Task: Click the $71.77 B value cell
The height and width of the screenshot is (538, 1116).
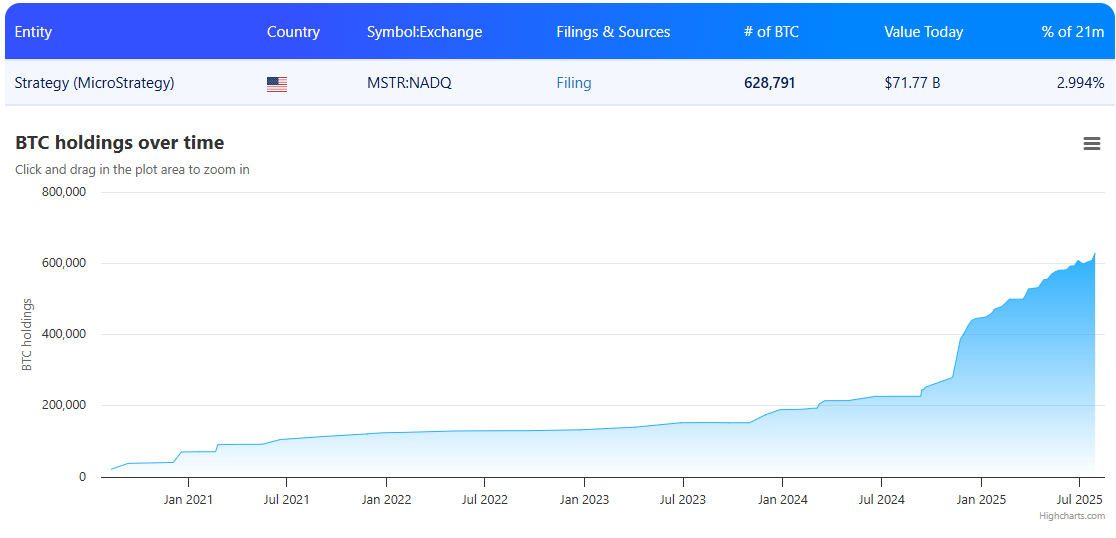Action: [x=912, y=83]
